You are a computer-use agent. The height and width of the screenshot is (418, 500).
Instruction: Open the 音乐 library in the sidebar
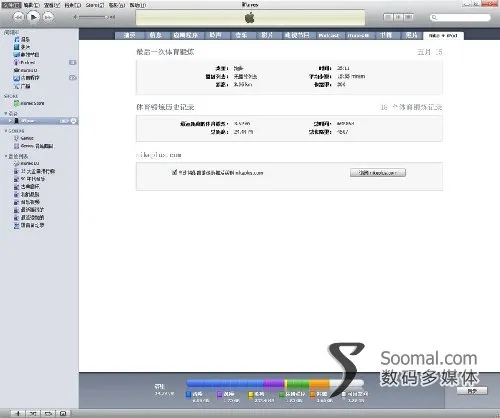[x=21, y=39]
